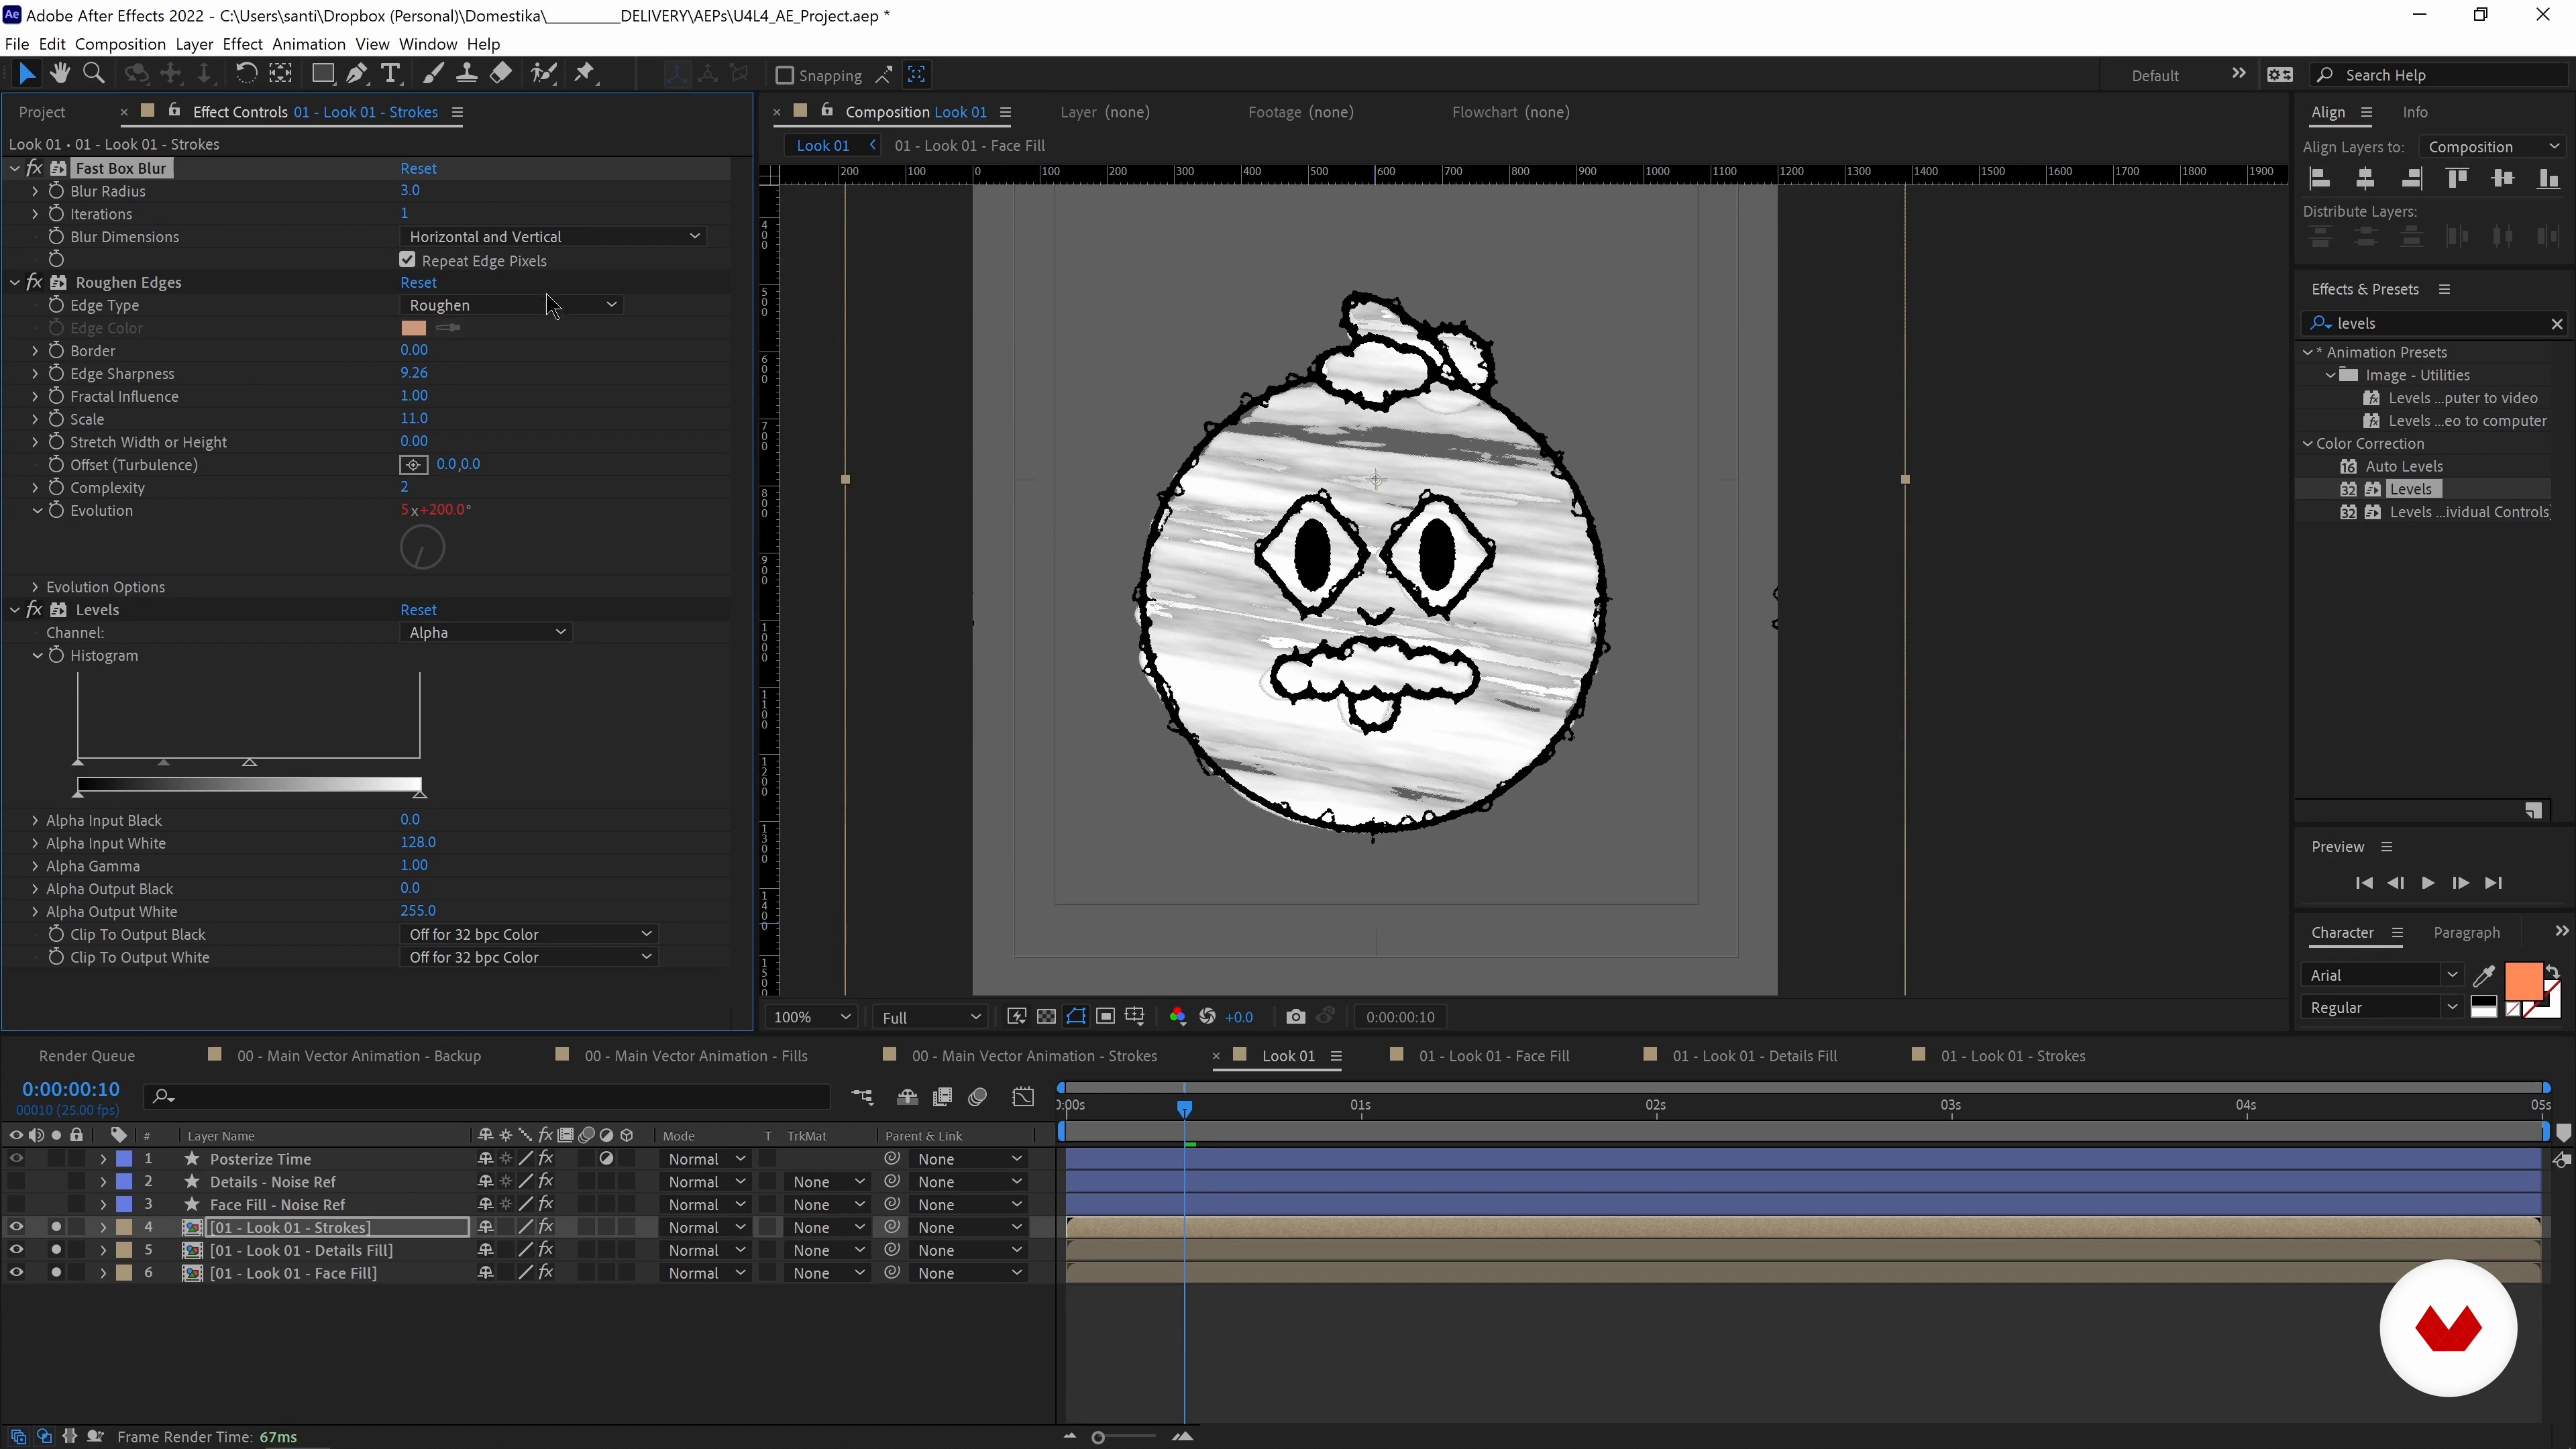The image size is (2576, 1449).
Task: Click the Align Top edges icon
Action: [2457, 179]
